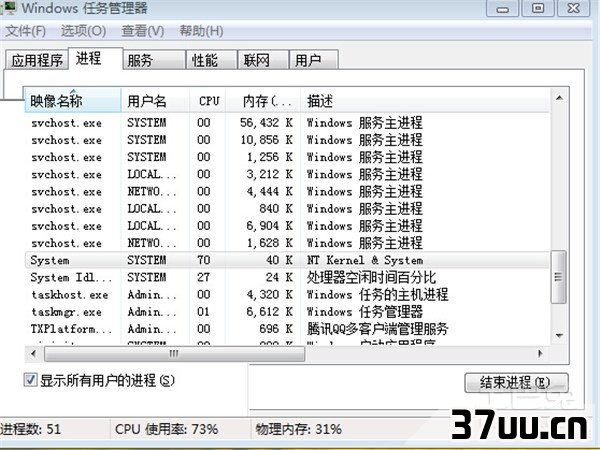Open the 性能 tab
This screenshot has height=450, width=600.
click(x=212, y=60)
